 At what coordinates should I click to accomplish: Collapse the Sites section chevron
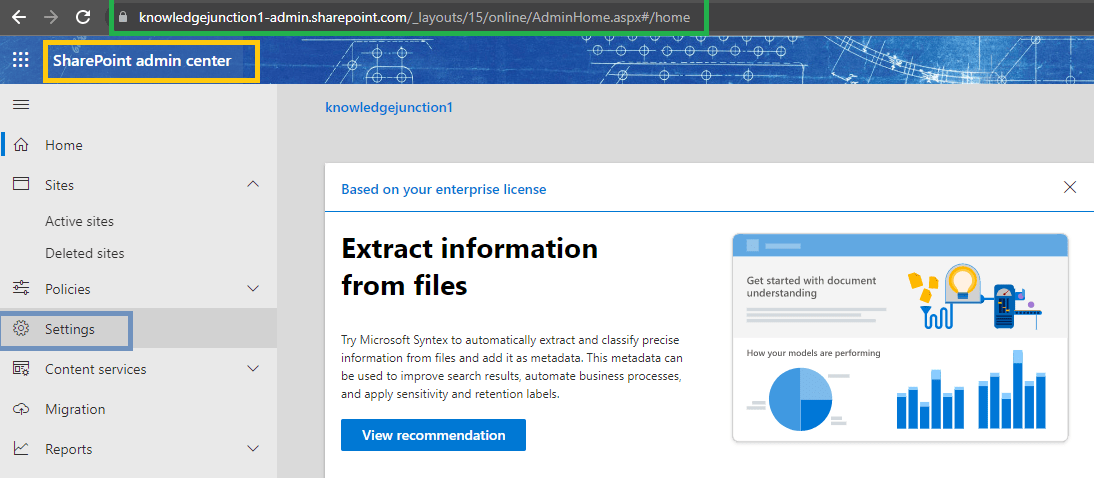click(253, 184)
